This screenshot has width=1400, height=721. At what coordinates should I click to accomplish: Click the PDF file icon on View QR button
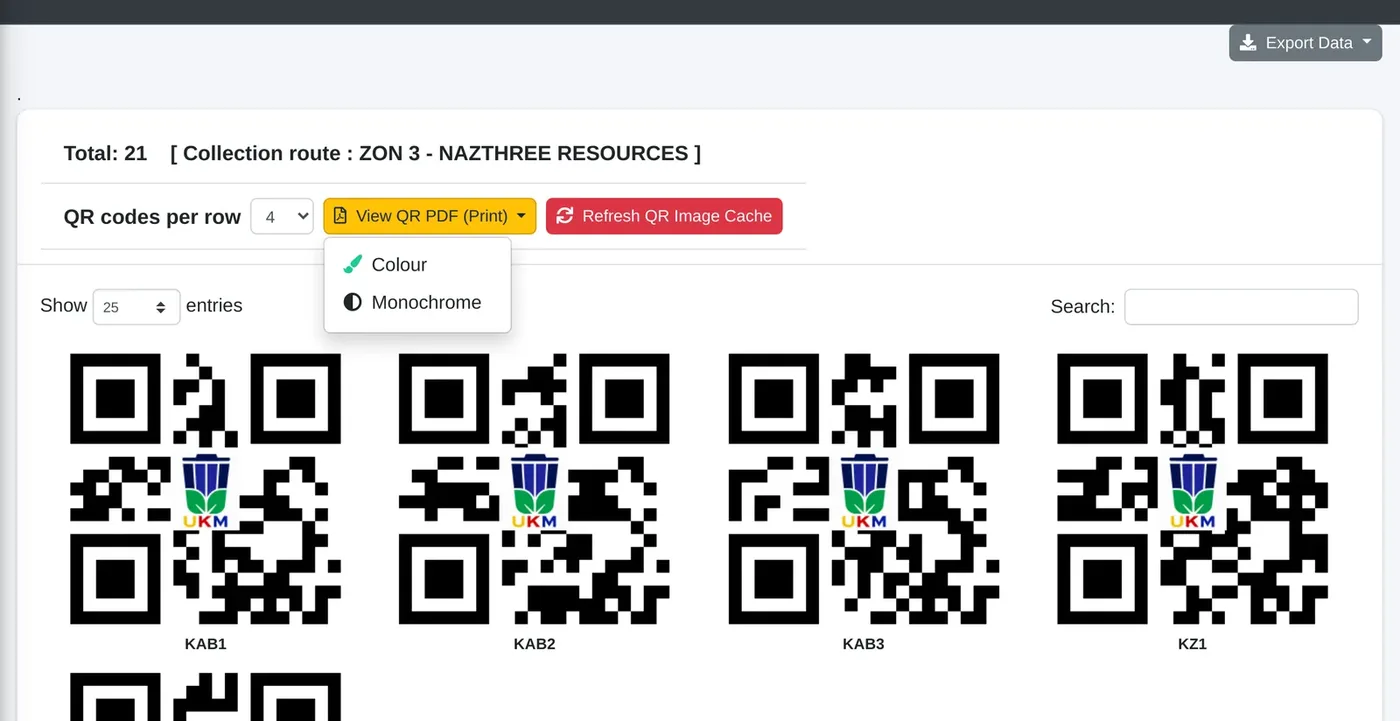point(340,216)
